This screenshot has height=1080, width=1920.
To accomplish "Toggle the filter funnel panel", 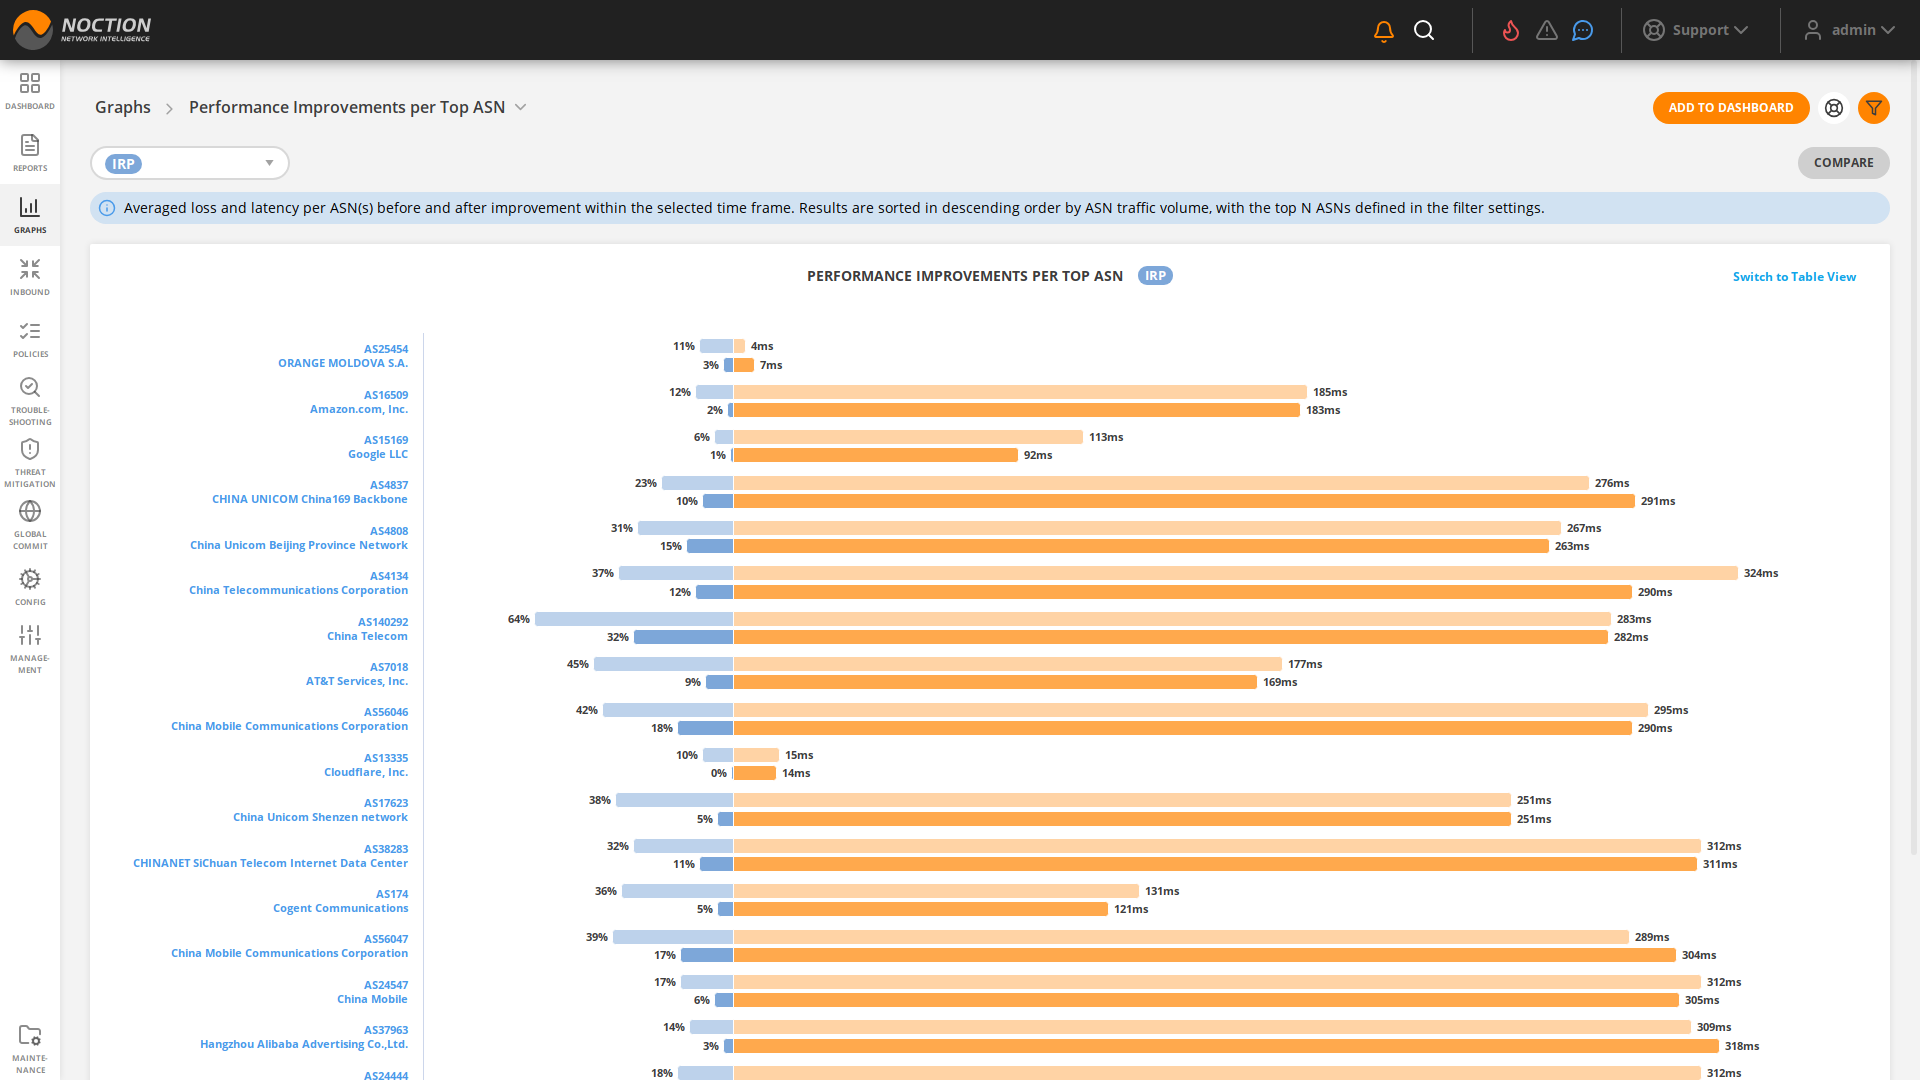I will coord(1874,108).
